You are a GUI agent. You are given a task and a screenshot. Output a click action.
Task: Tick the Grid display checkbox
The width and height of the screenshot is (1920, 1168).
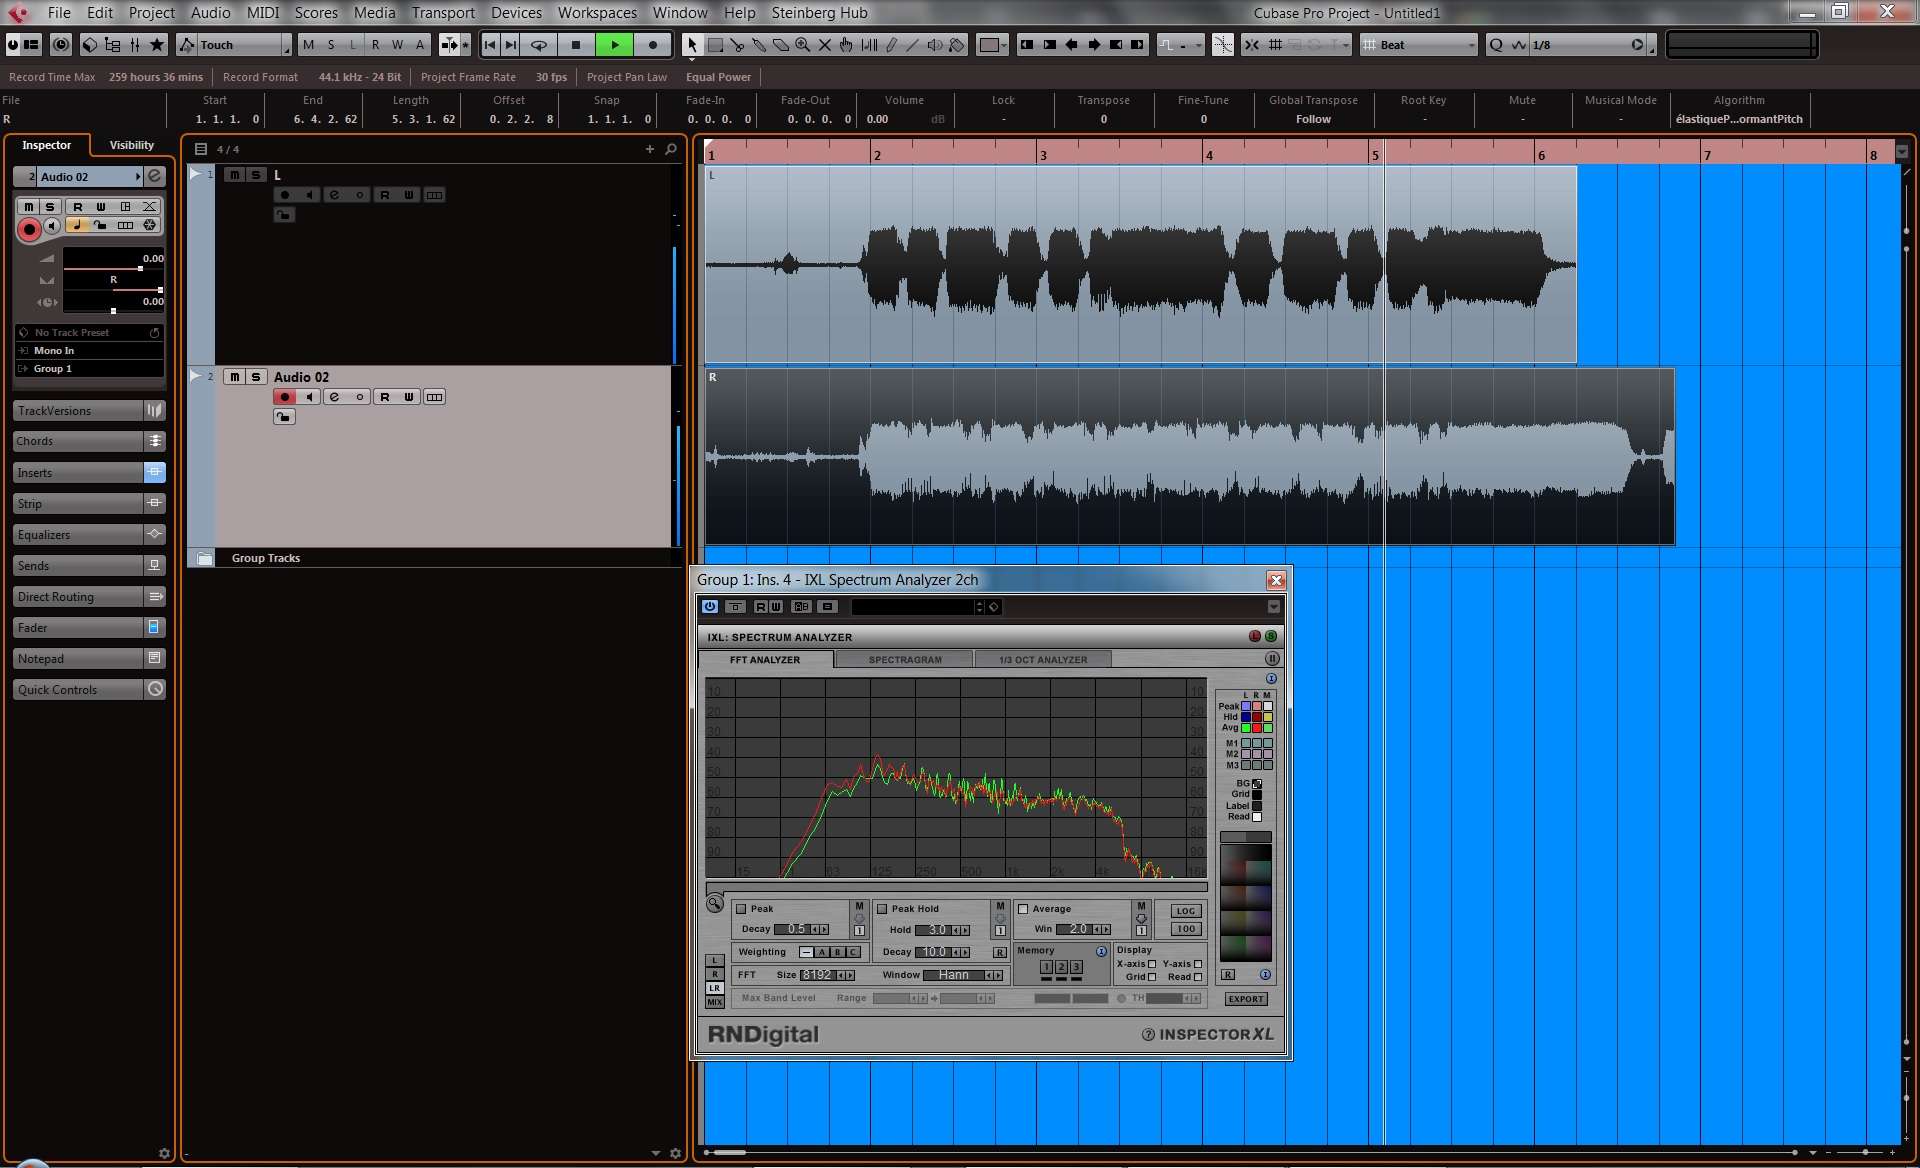point(1152,977)
